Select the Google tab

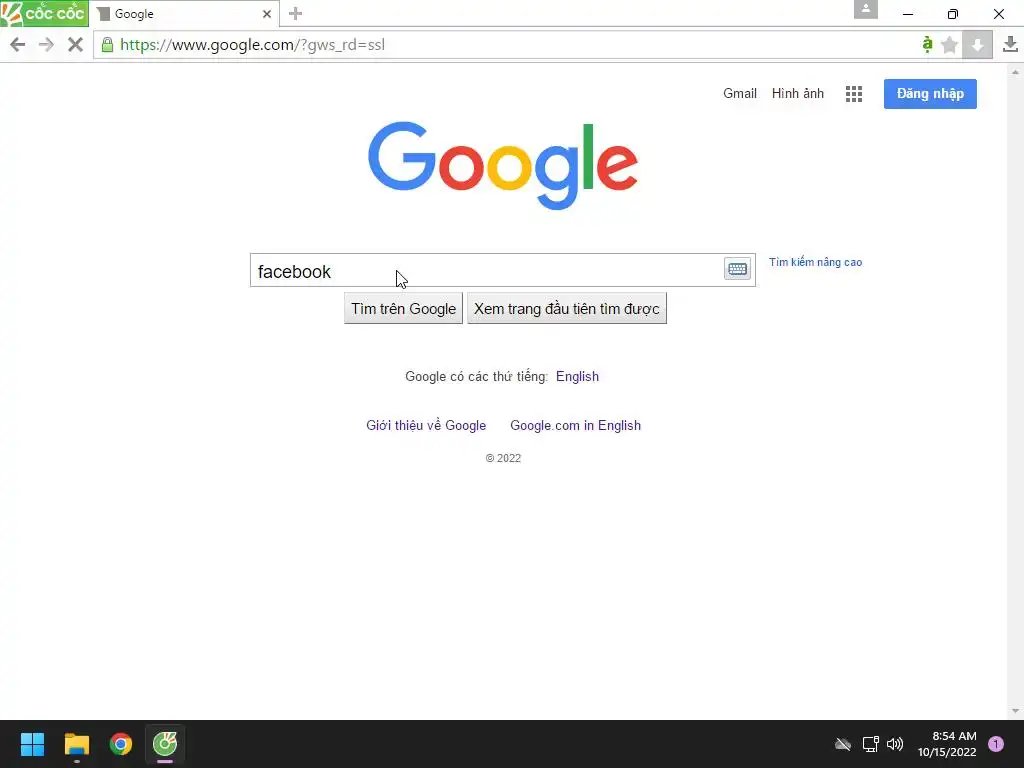[x=185, y=14]
